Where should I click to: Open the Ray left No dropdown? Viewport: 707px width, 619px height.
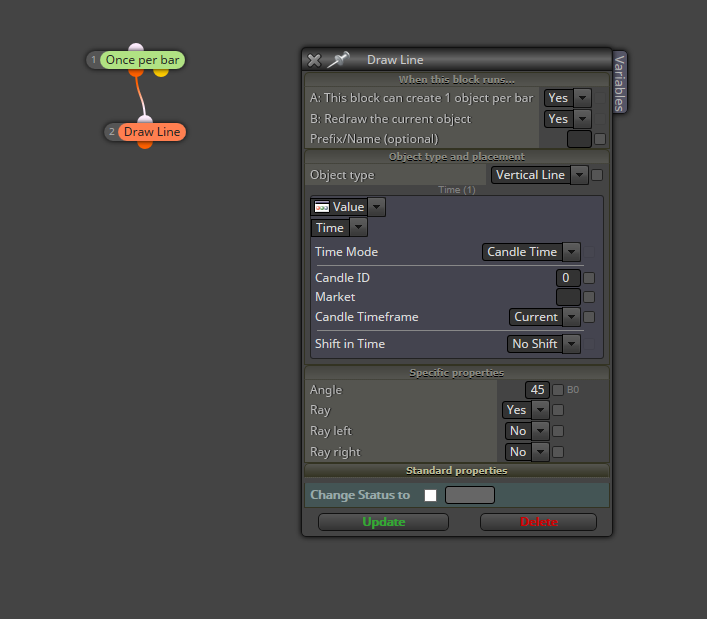pyautogui.click(x=527, y=431)
